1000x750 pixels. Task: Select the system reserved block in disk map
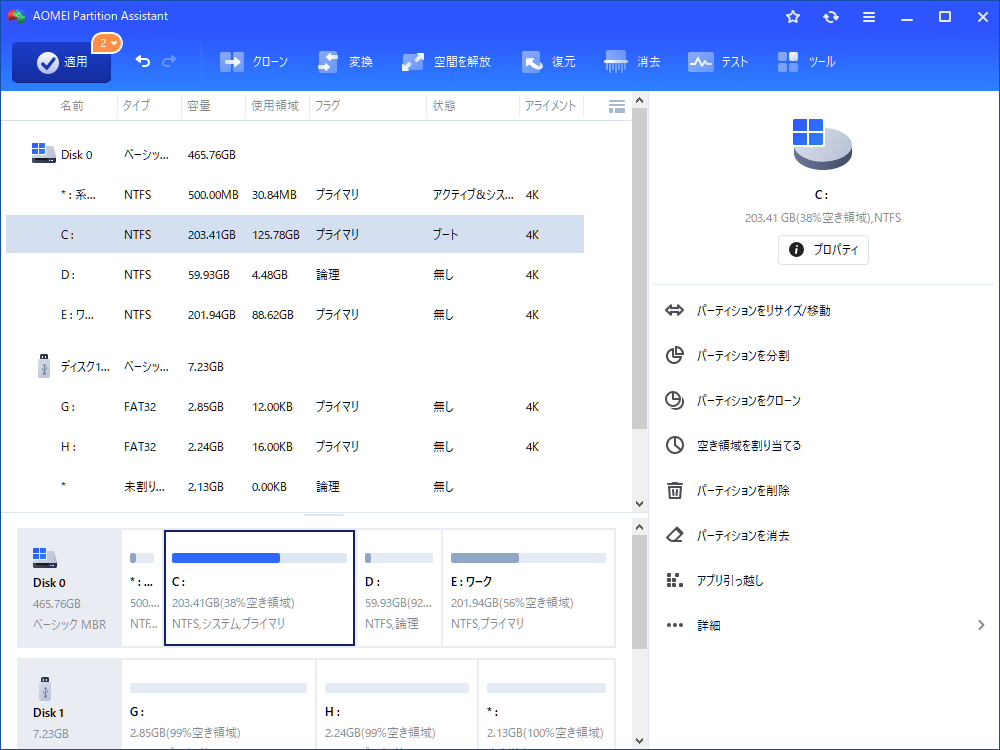[142, 588]
